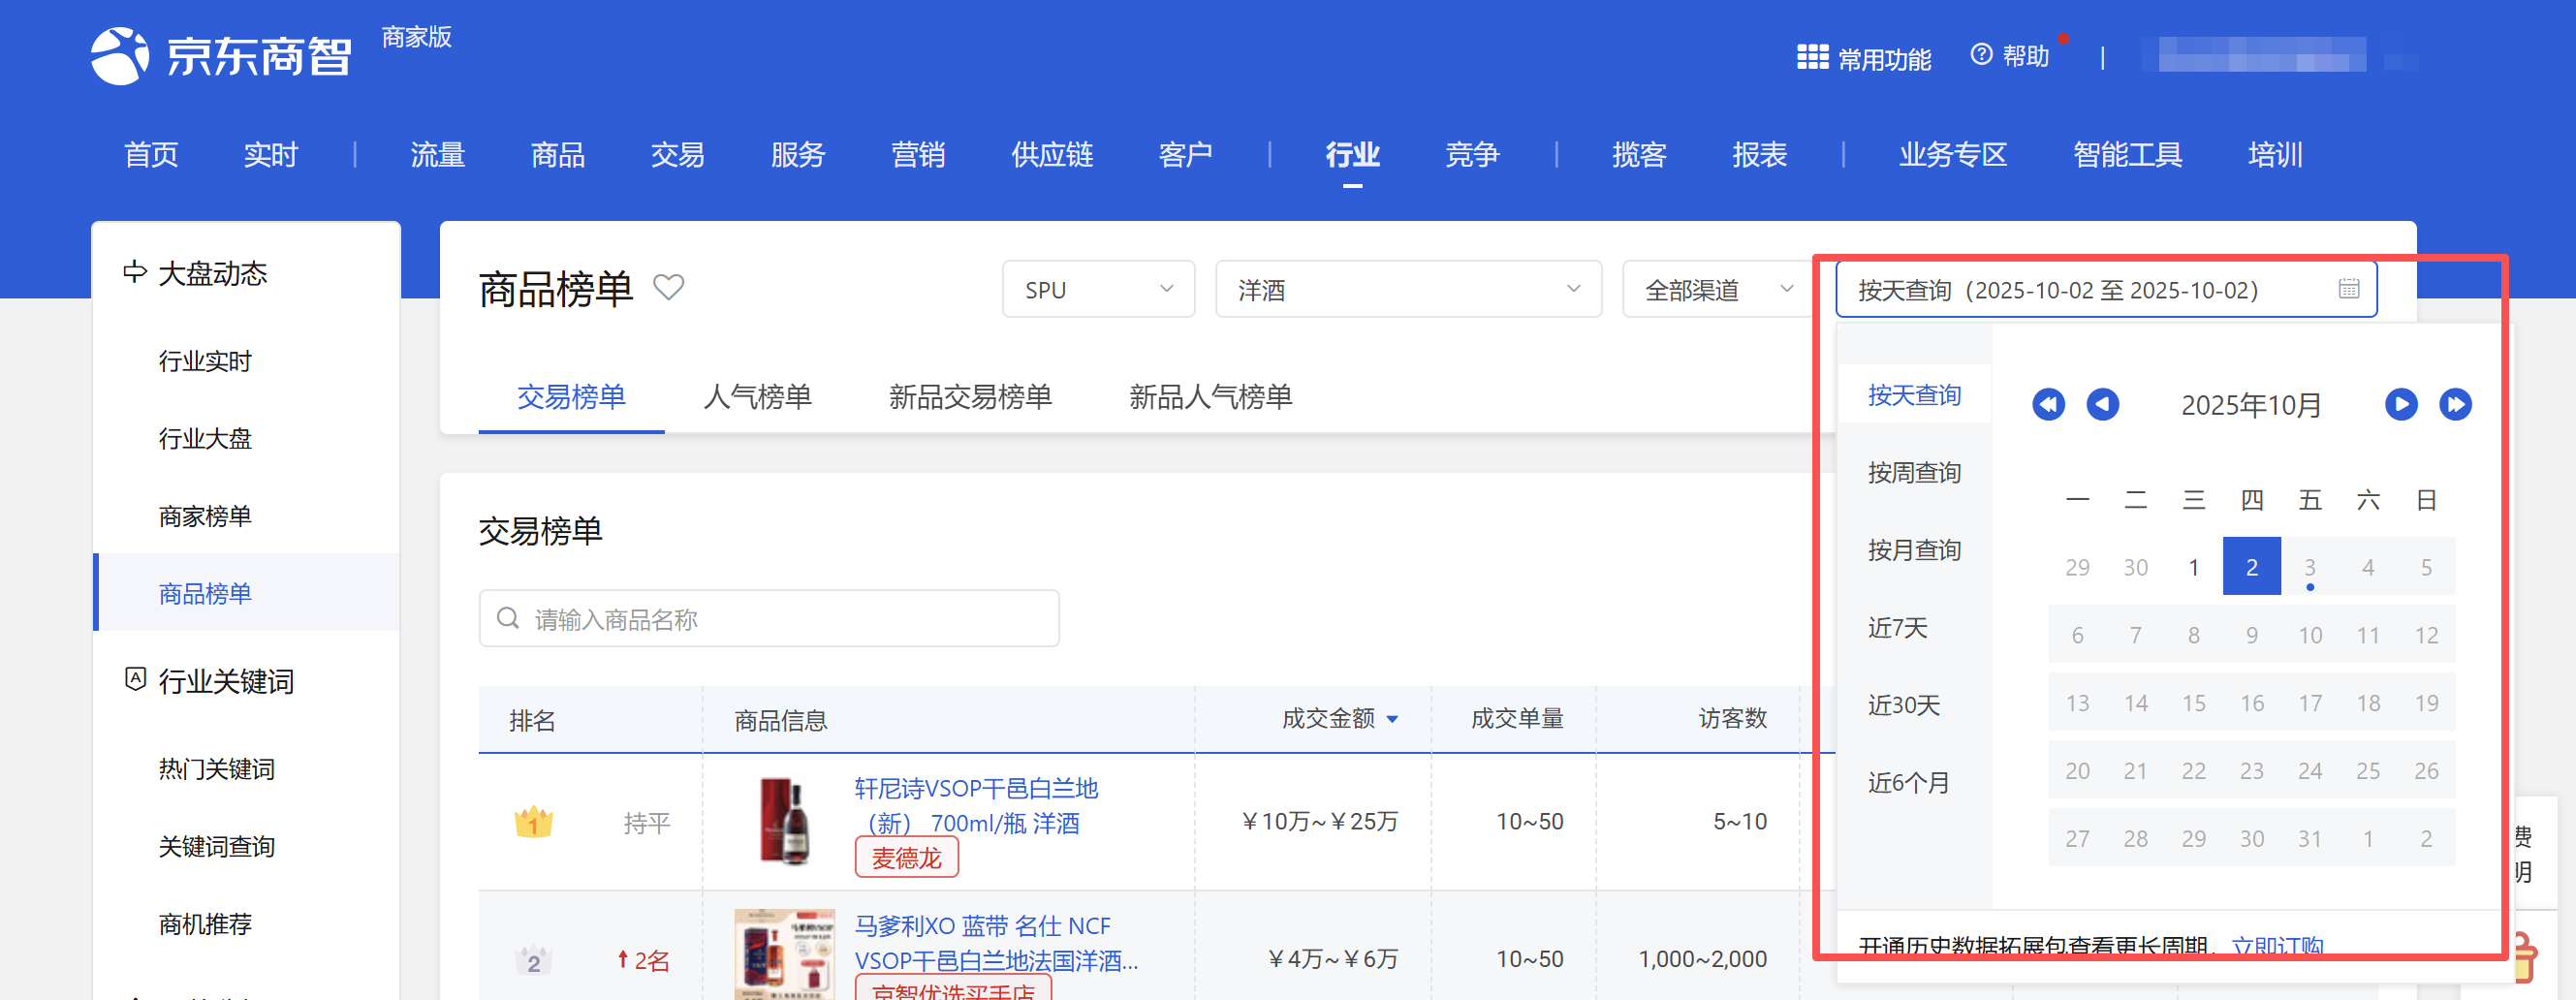
Task: Go to previous year in calendar
Action: click(x=2048, y=404)
